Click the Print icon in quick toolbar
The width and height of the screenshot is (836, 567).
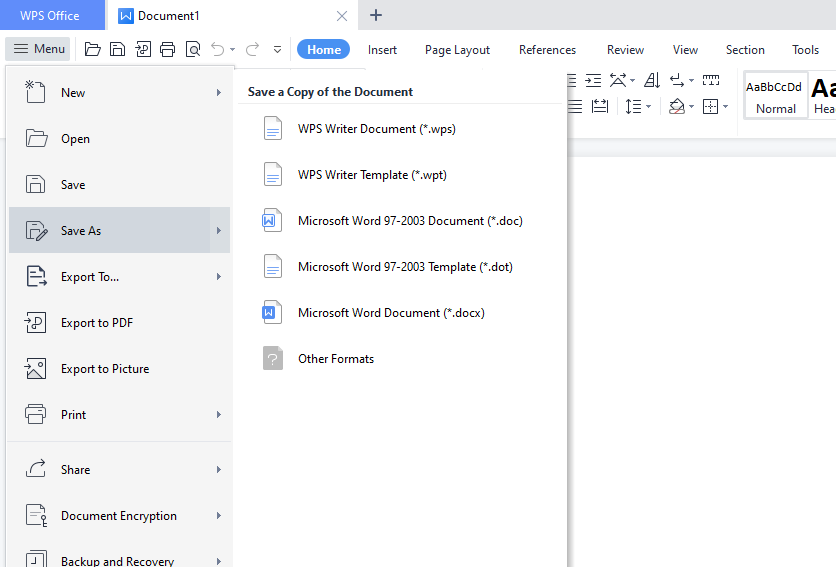click(168, 49)
